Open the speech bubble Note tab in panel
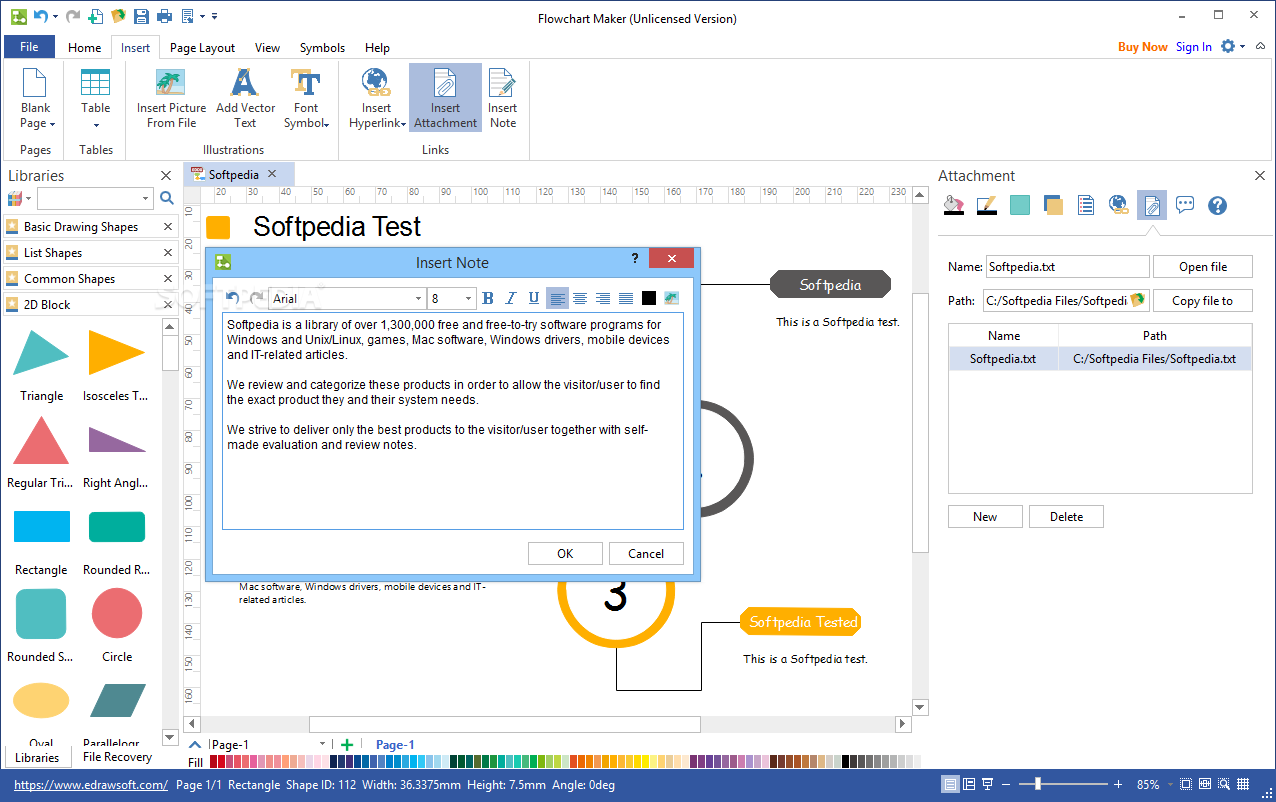The width and height of the screenshot is (1276, 802). pos(1185,206)
